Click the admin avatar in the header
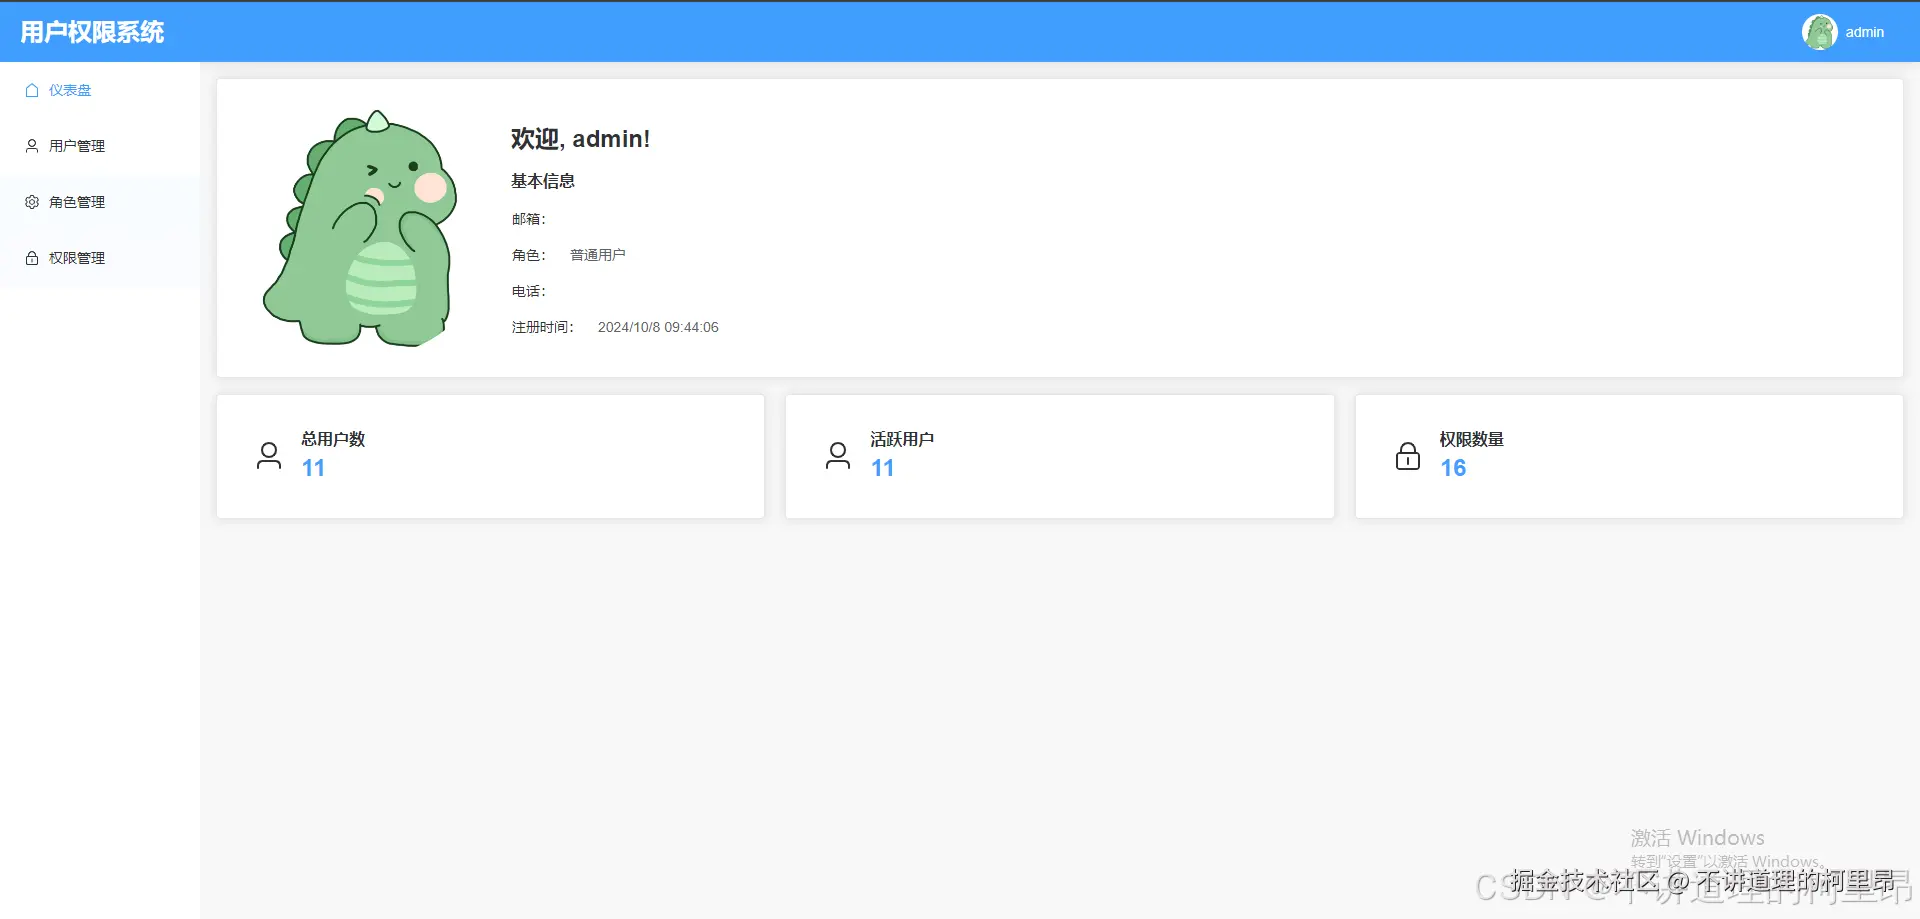Image resolution: width=1920 pixels, height=919 pixels. [1819, 32]
